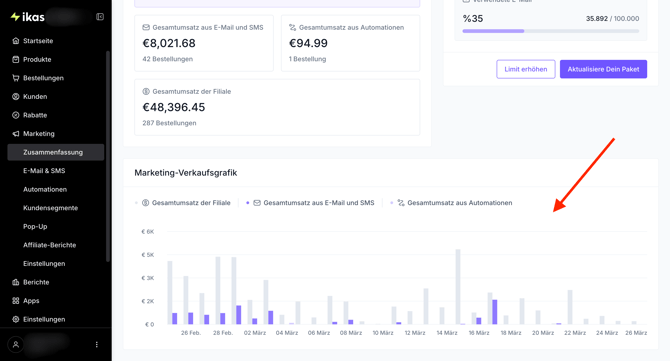
Task: Collapse the sidebar using the panel icon
Action: click(x=100, y=17)
